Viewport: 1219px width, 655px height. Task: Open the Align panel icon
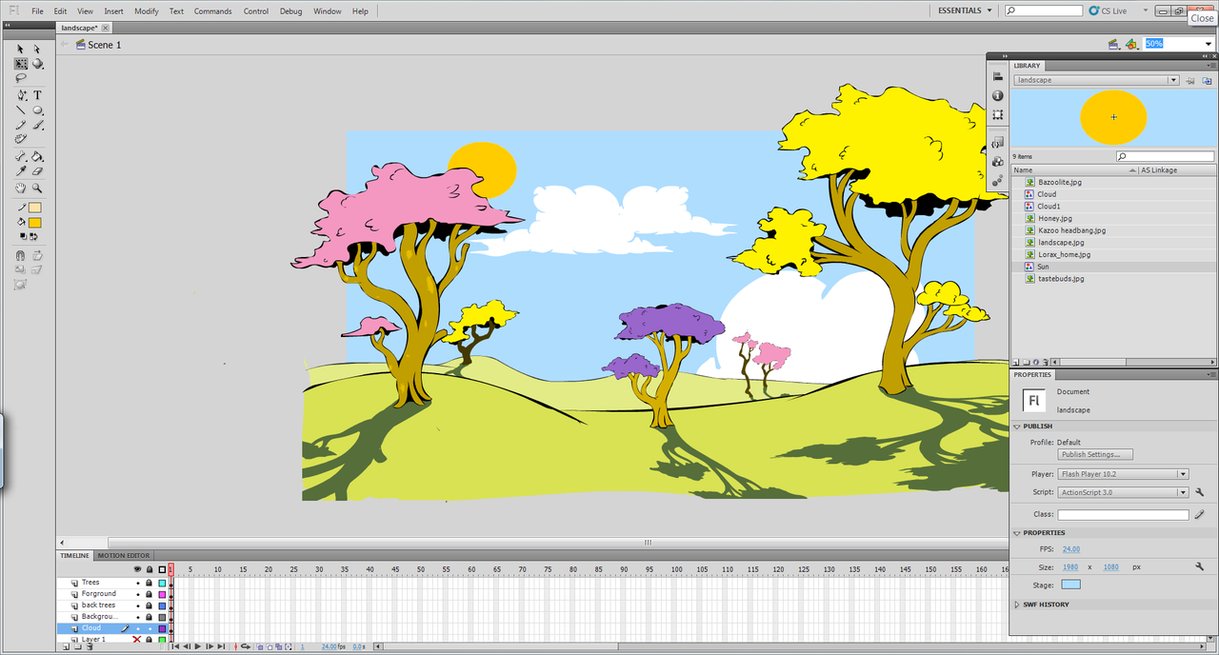tap(998, 77)
